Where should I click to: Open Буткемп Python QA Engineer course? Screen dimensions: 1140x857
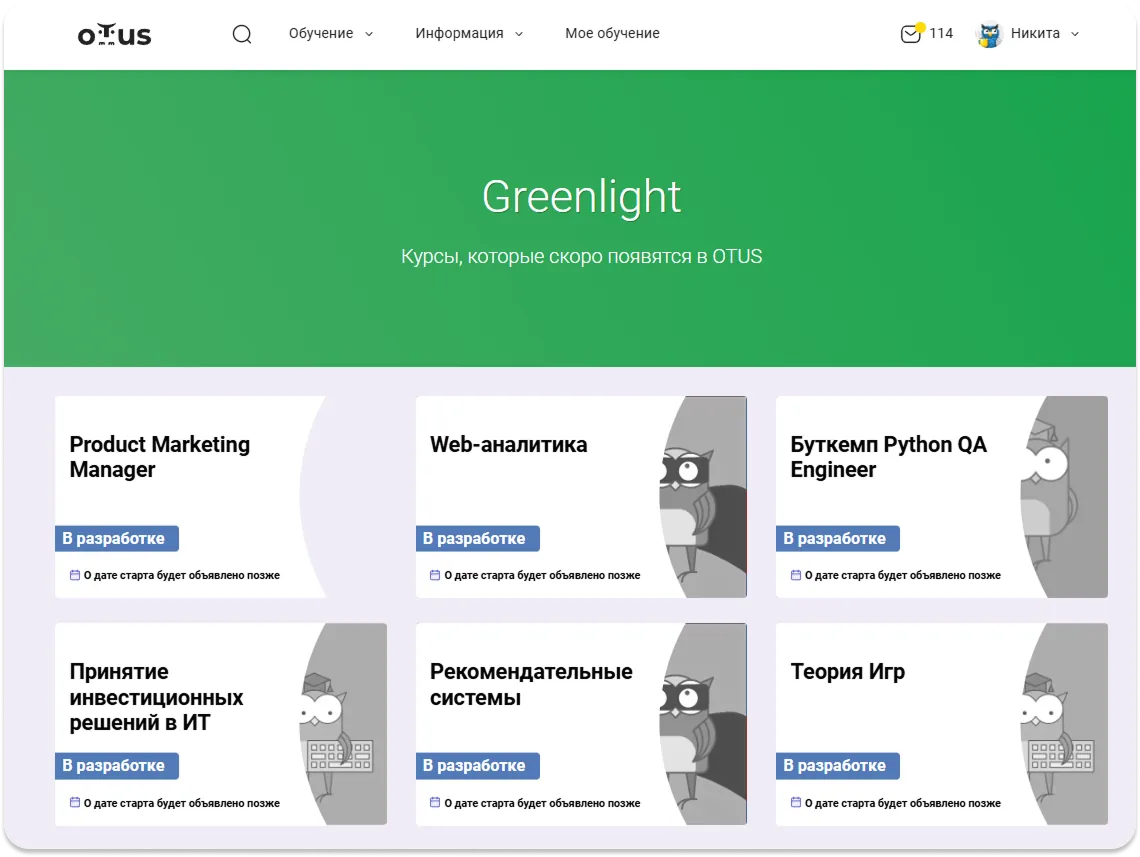tap(888, 456)
